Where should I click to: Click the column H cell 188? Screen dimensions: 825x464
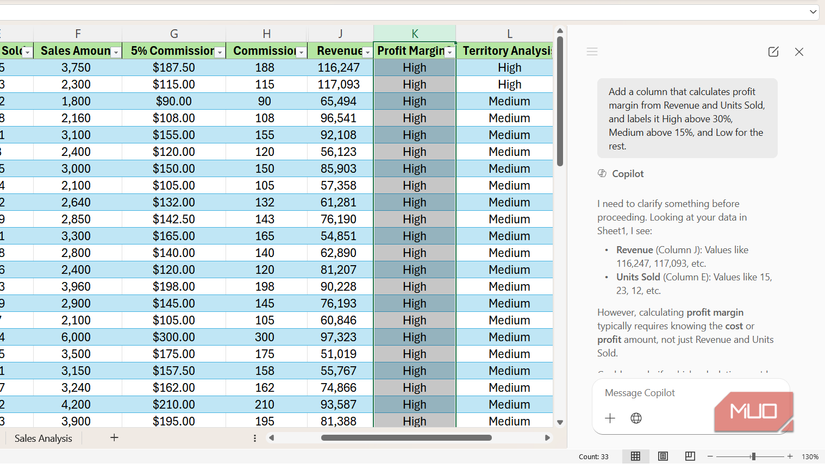267,67
